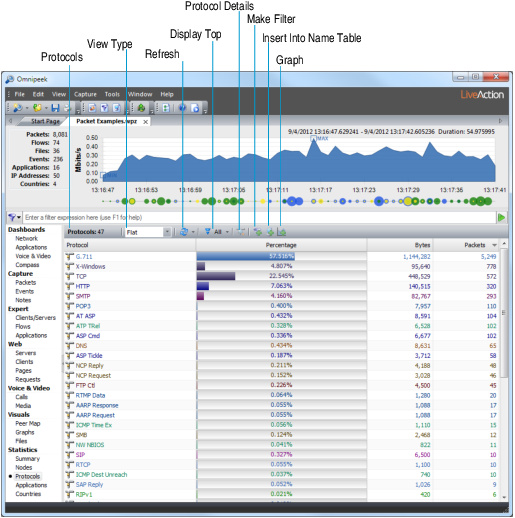The width and height of the screenshot is (515, 518).
Task: Click the G.711 protocol row icon
Action: click(x=70, y=257)
